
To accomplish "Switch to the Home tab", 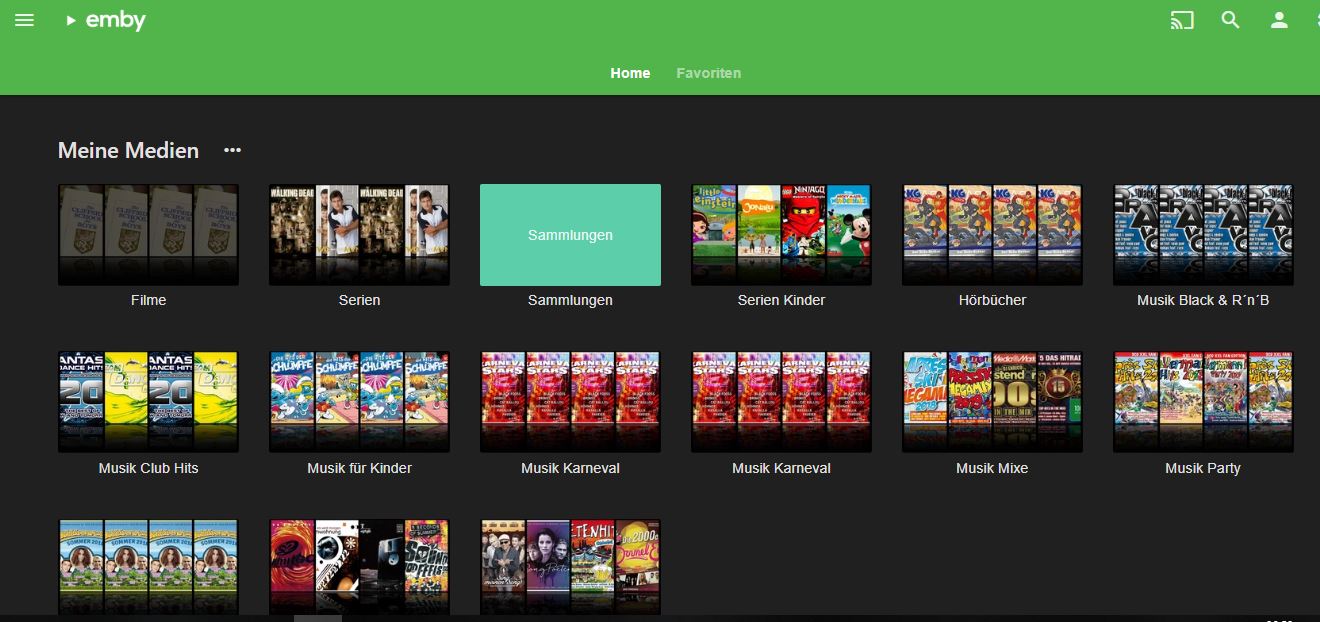I will tap(630, 73).
